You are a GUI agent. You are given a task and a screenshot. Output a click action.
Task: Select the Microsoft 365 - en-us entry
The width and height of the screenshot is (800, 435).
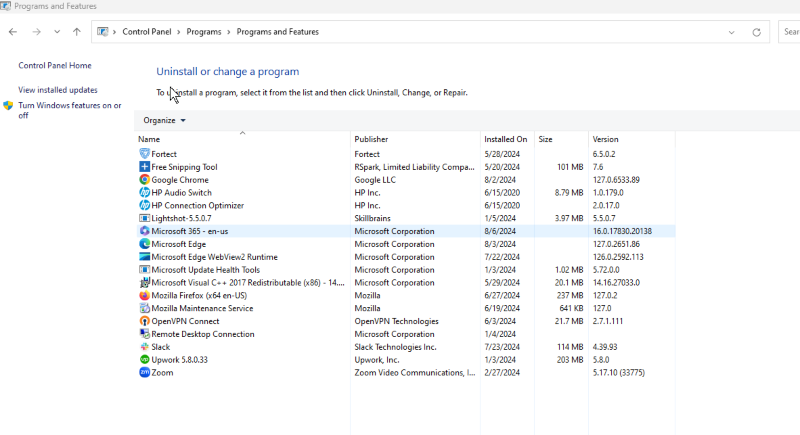189,231
